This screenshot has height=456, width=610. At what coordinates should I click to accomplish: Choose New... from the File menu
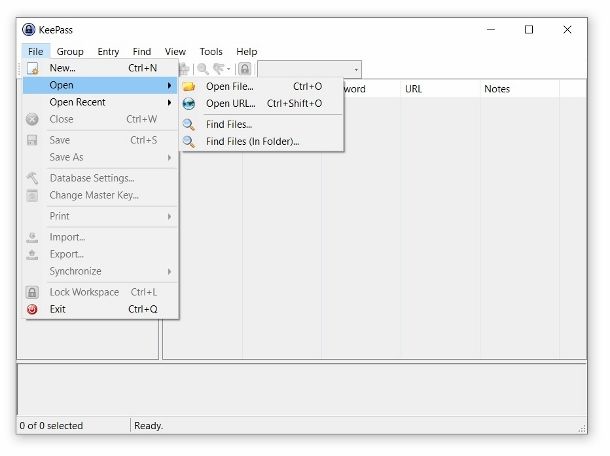point(100,68)
